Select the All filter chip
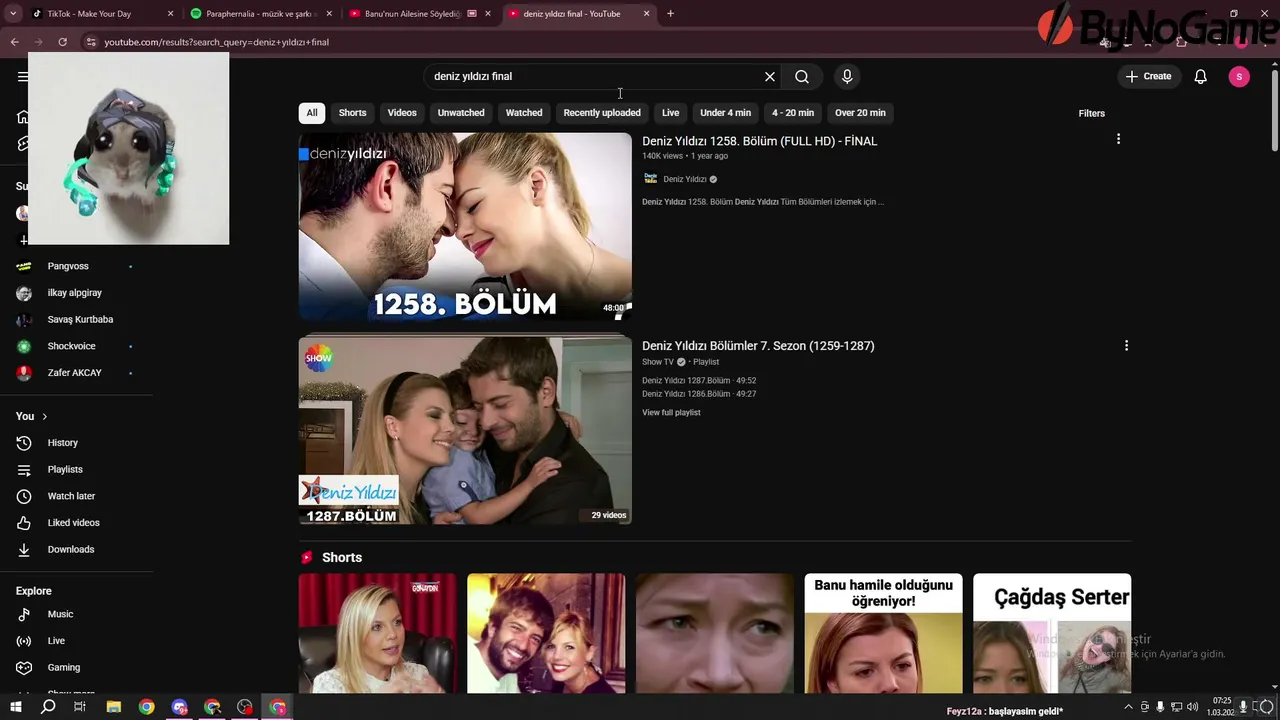This screenshot has width=1280, height=720. pos(312,113)
